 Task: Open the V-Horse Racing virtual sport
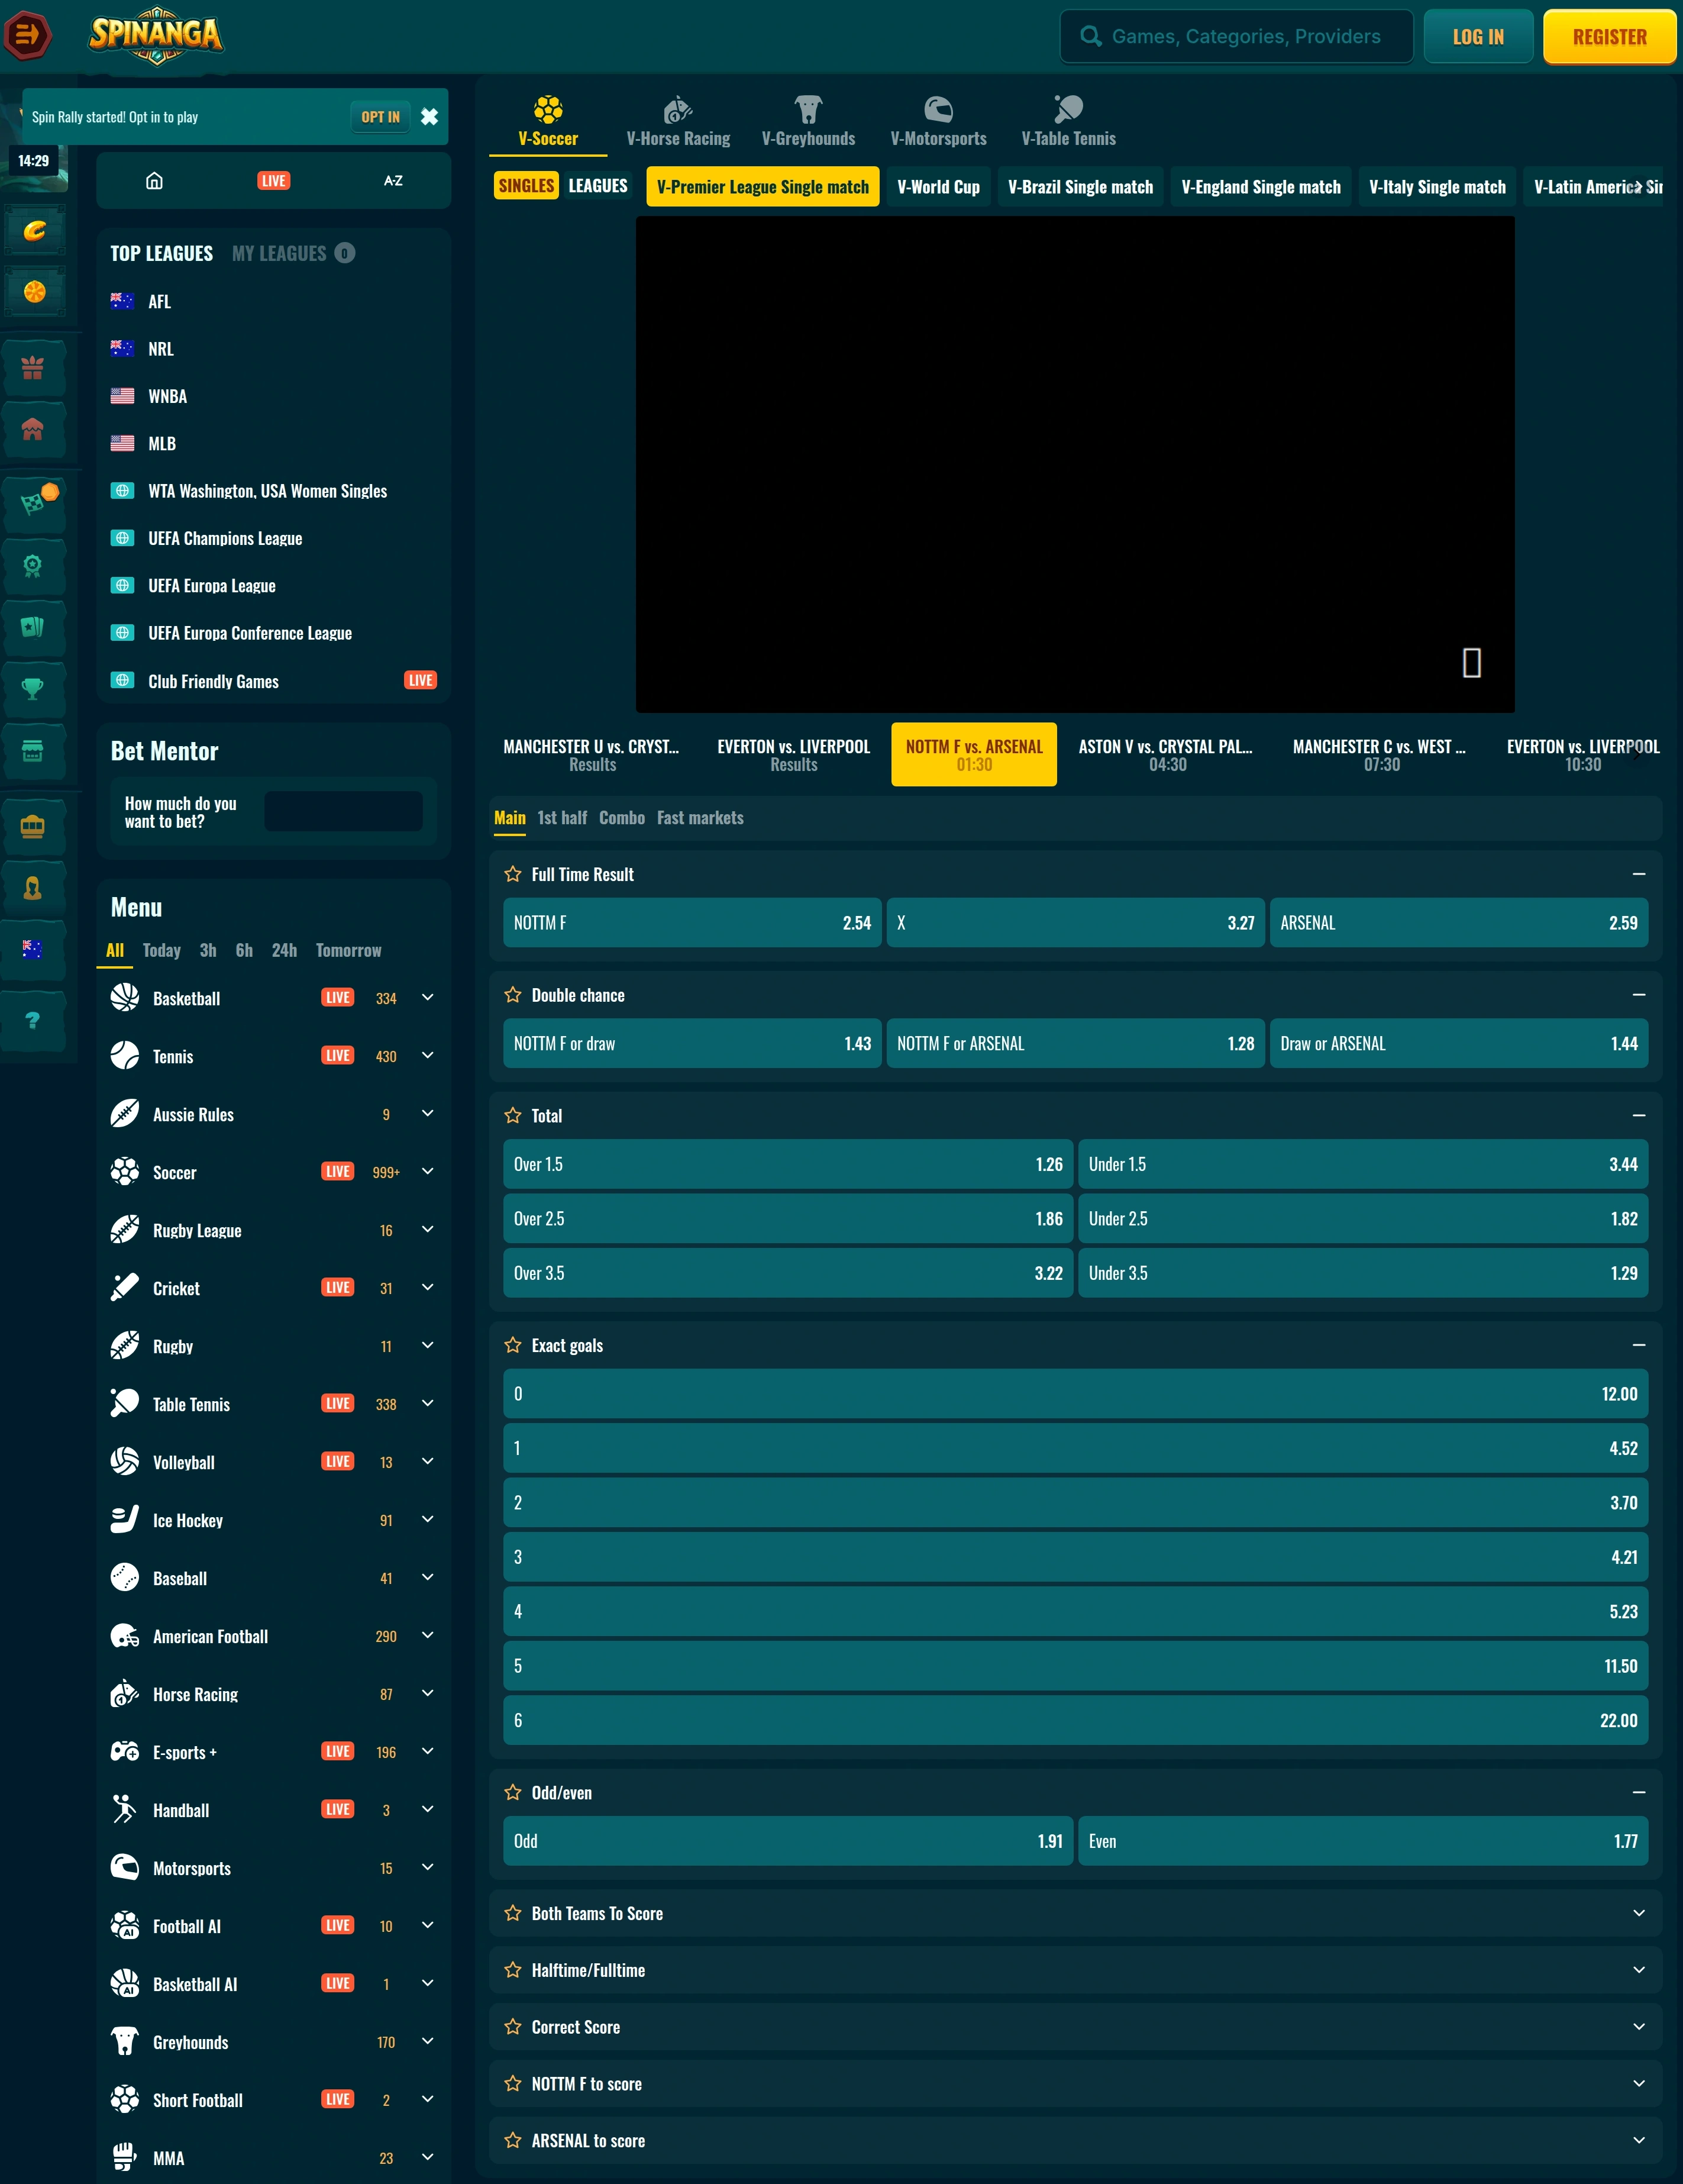coord(678,122)
